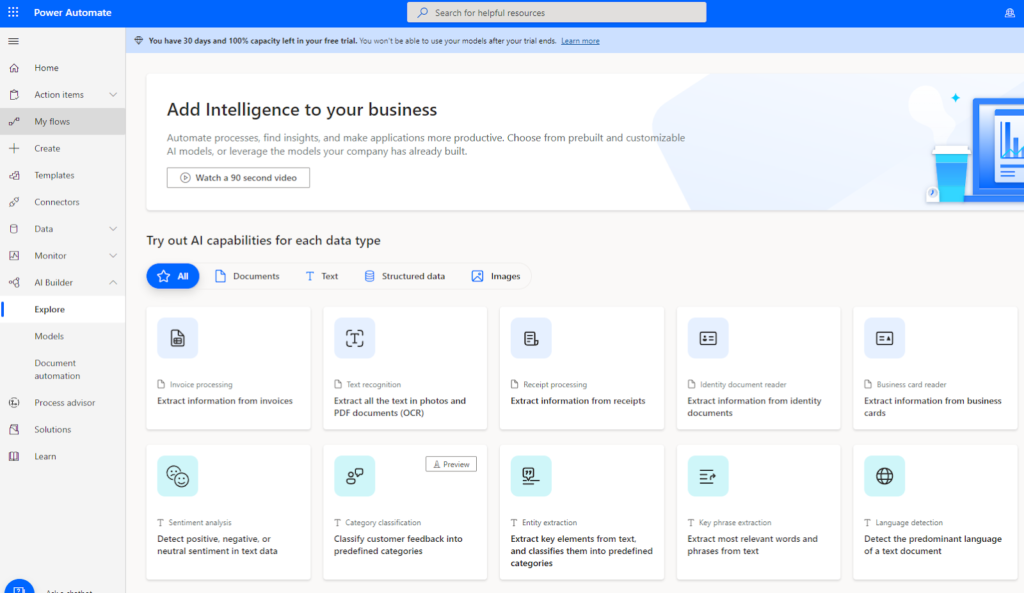1024x593 pixels.
Task: Click the Business card reader card icon
Action: [884, 338]
